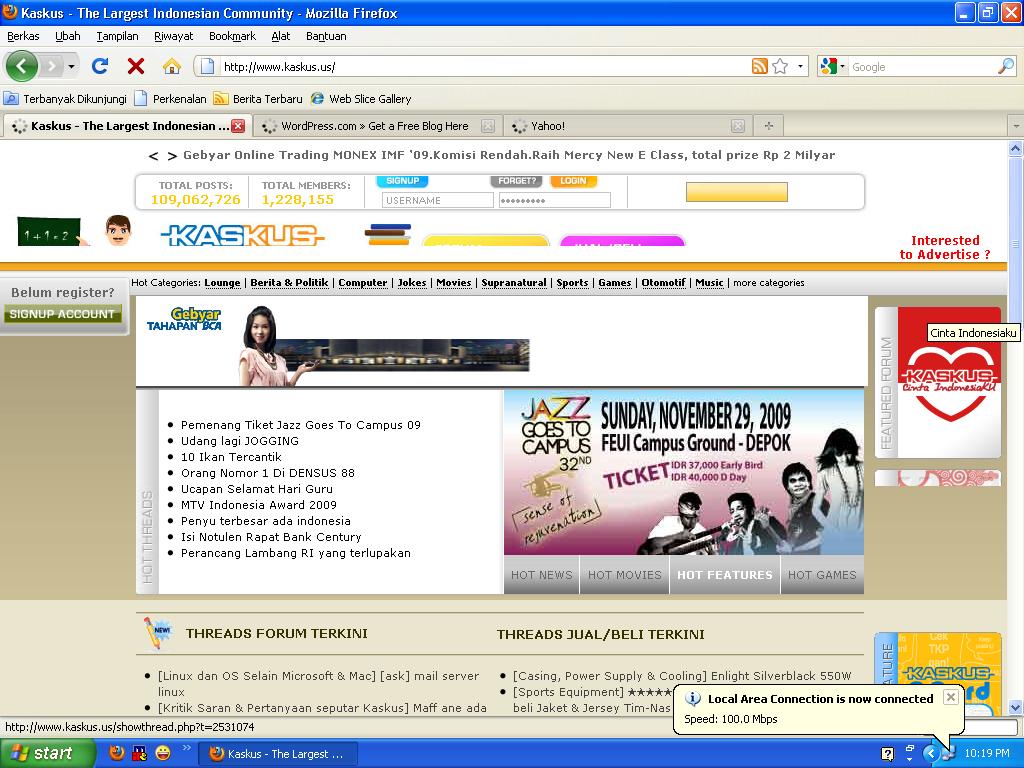
Task: Open a new tab with plus button
Action: pyautogui.click(x=769, y=126)
